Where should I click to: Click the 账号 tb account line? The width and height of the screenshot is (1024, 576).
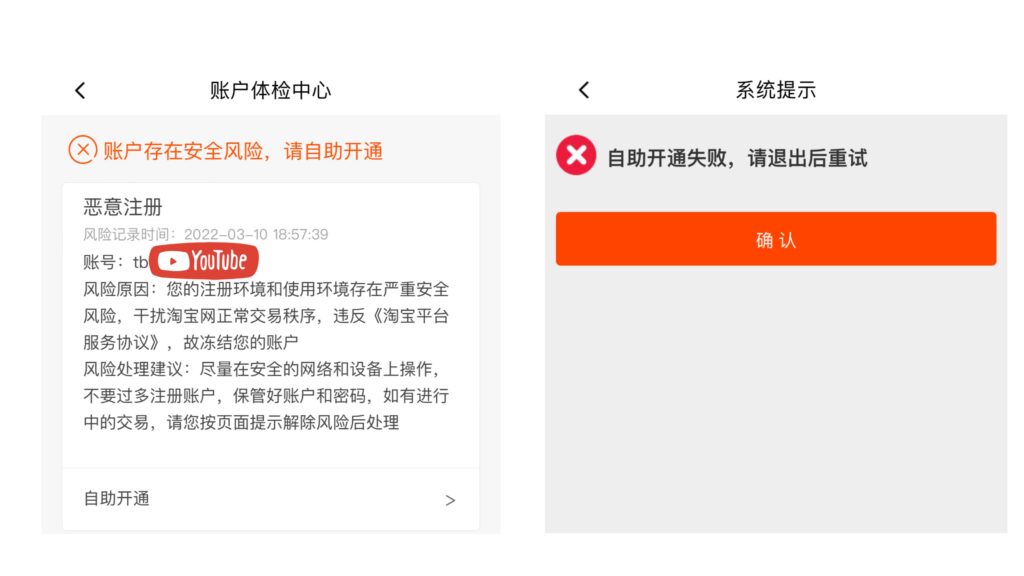(x=116, y=262)
